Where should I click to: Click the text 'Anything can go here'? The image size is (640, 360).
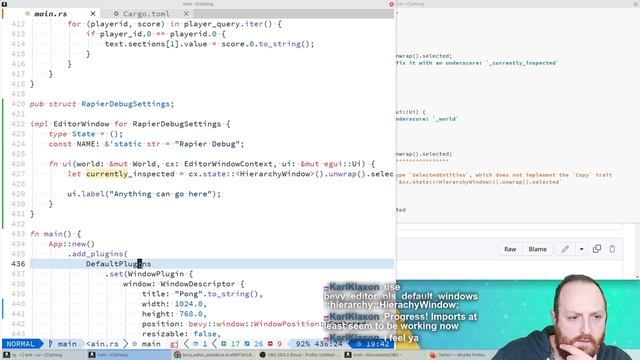(x=161, y=194)
